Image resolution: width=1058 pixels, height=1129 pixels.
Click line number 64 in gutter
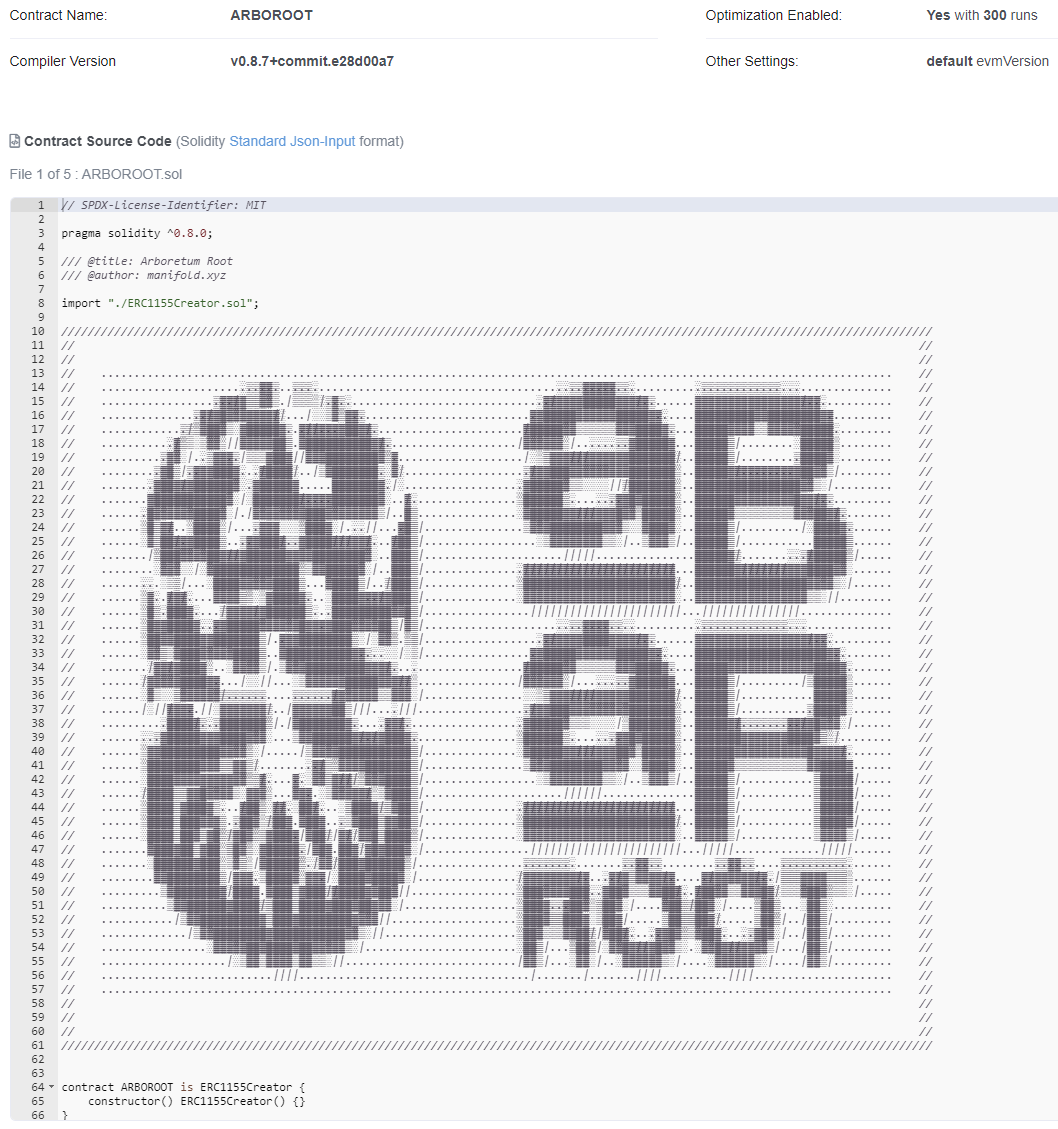(x=37, y=1087)
